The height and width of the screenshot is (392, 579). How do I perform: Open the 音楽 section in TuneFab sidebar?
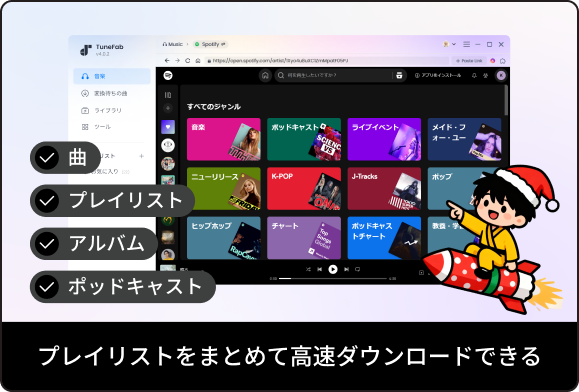pos(112,76)
